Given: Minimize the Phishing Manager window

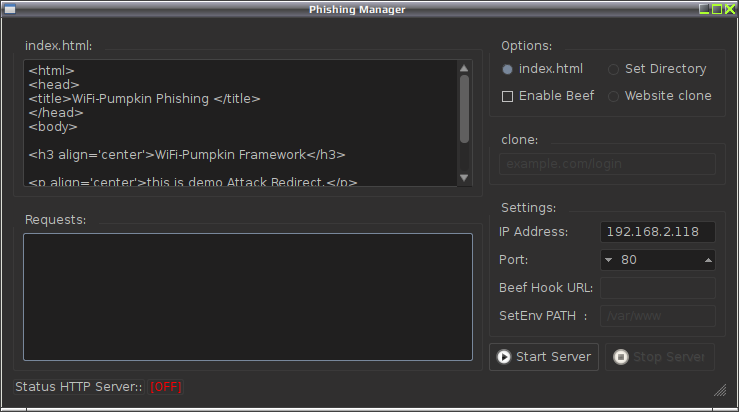Looking at the screenshot, I should tap(704, 9).
